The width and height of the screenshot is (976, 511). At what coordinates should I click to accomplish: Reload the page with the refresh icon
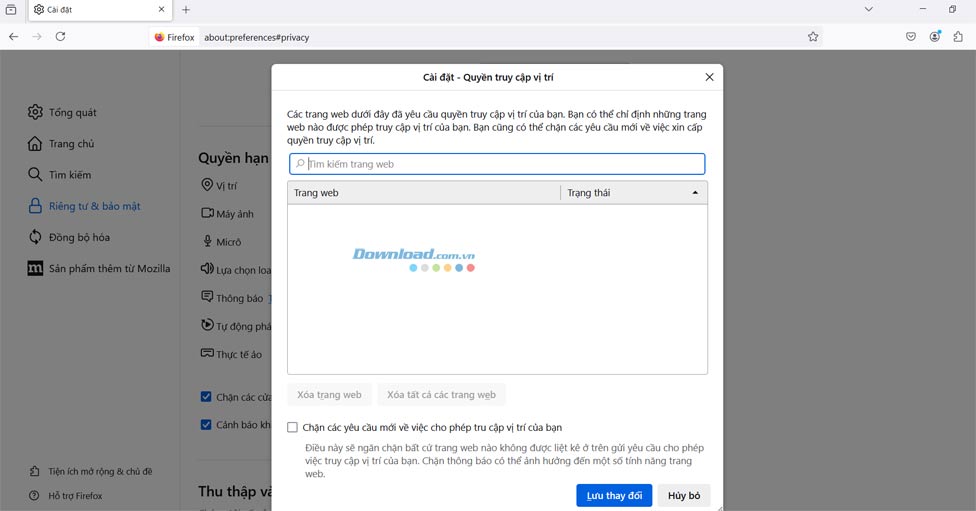(60, 37)
